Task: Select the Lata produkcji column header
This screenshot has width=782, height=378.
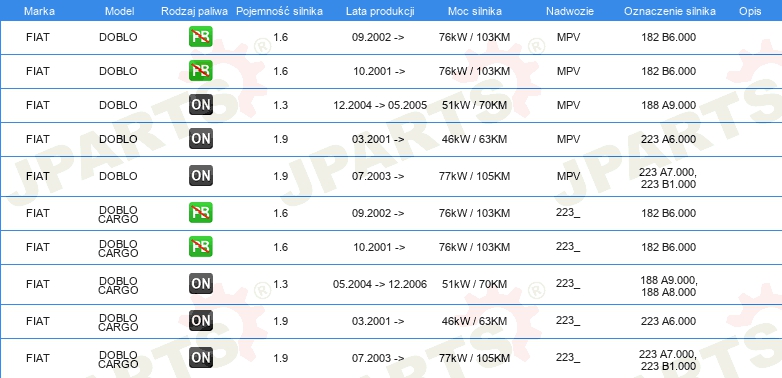Action: pyautogui.click(x=380, y=11)
